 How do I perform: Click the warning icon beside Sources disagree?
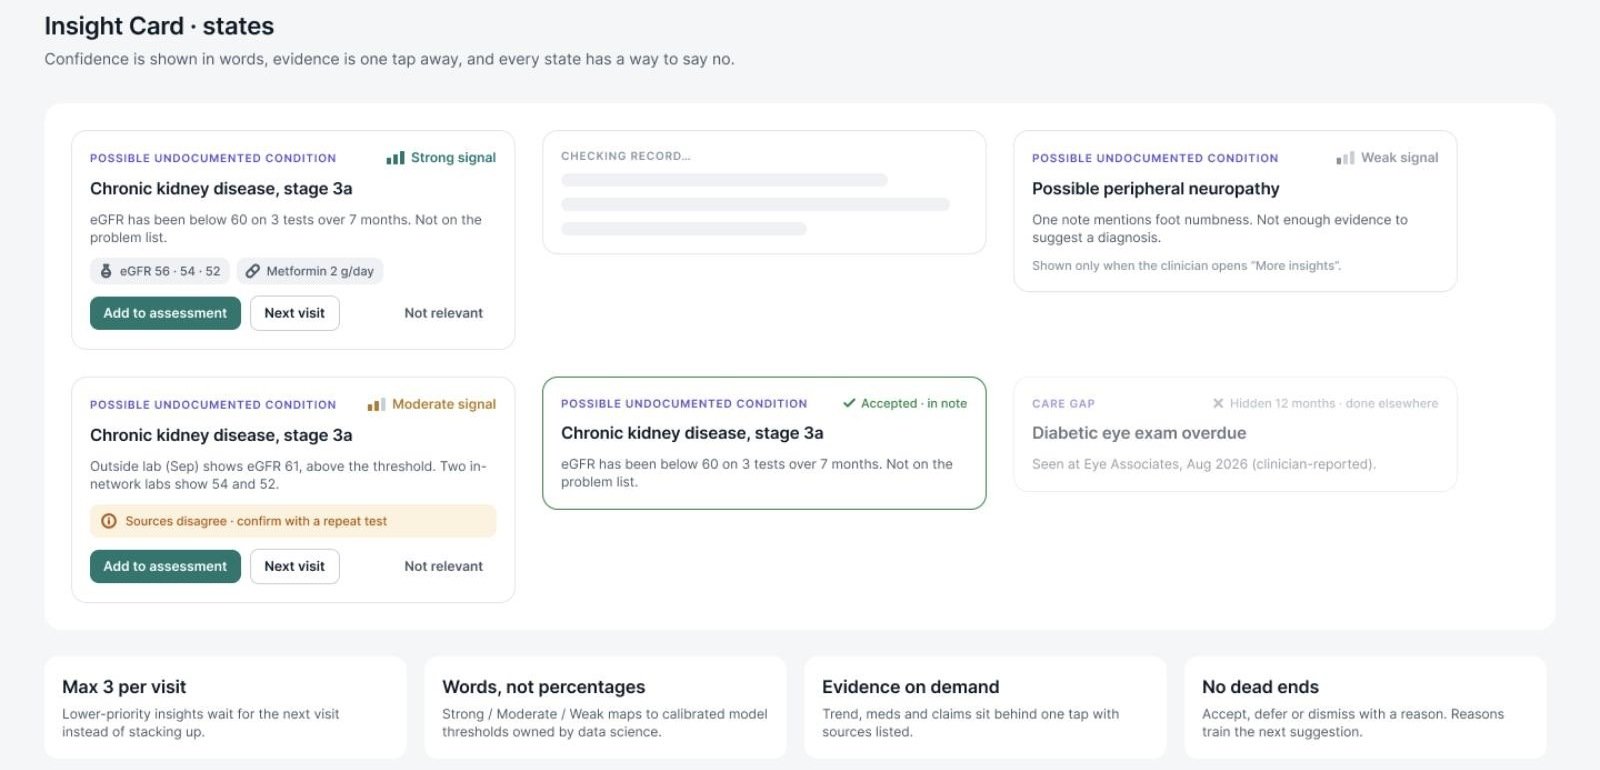pos(109,521)
